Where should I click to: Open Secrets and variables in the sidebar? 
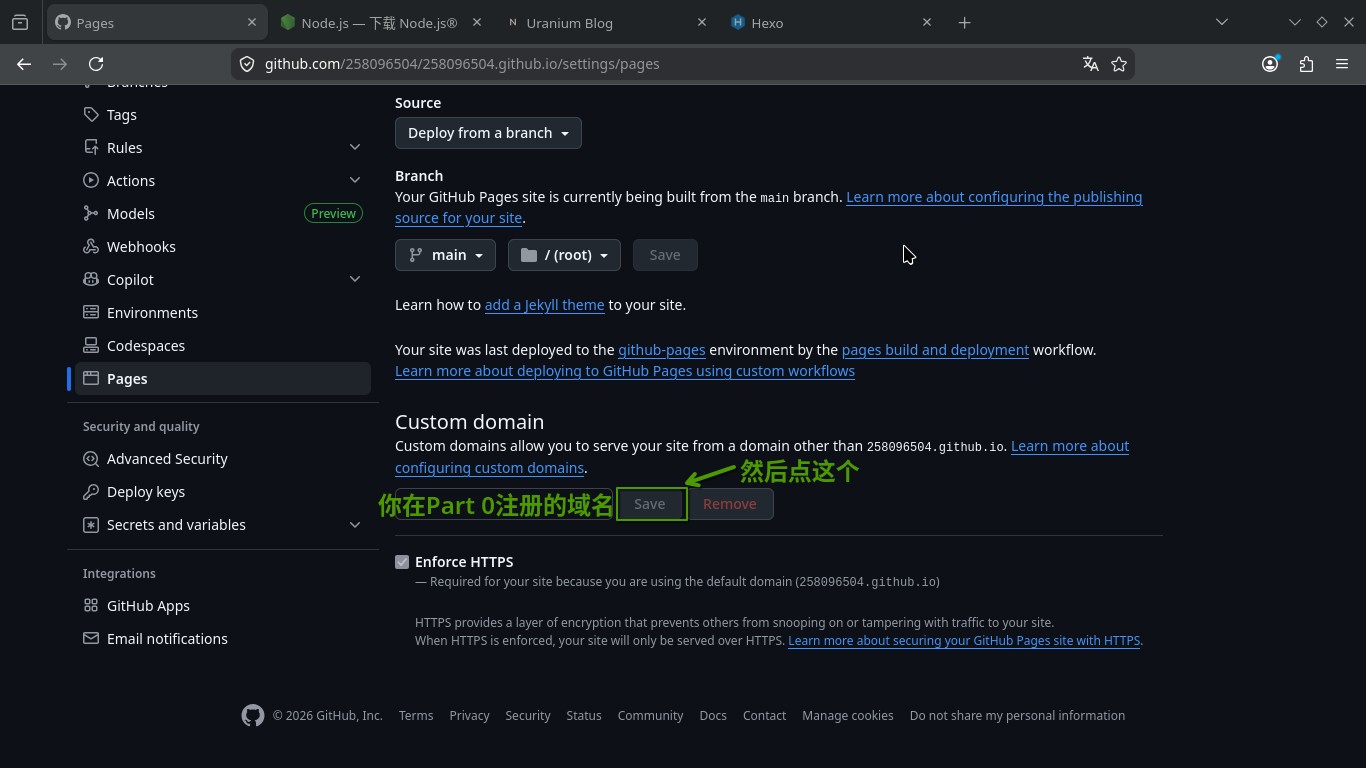pos(176,525)
